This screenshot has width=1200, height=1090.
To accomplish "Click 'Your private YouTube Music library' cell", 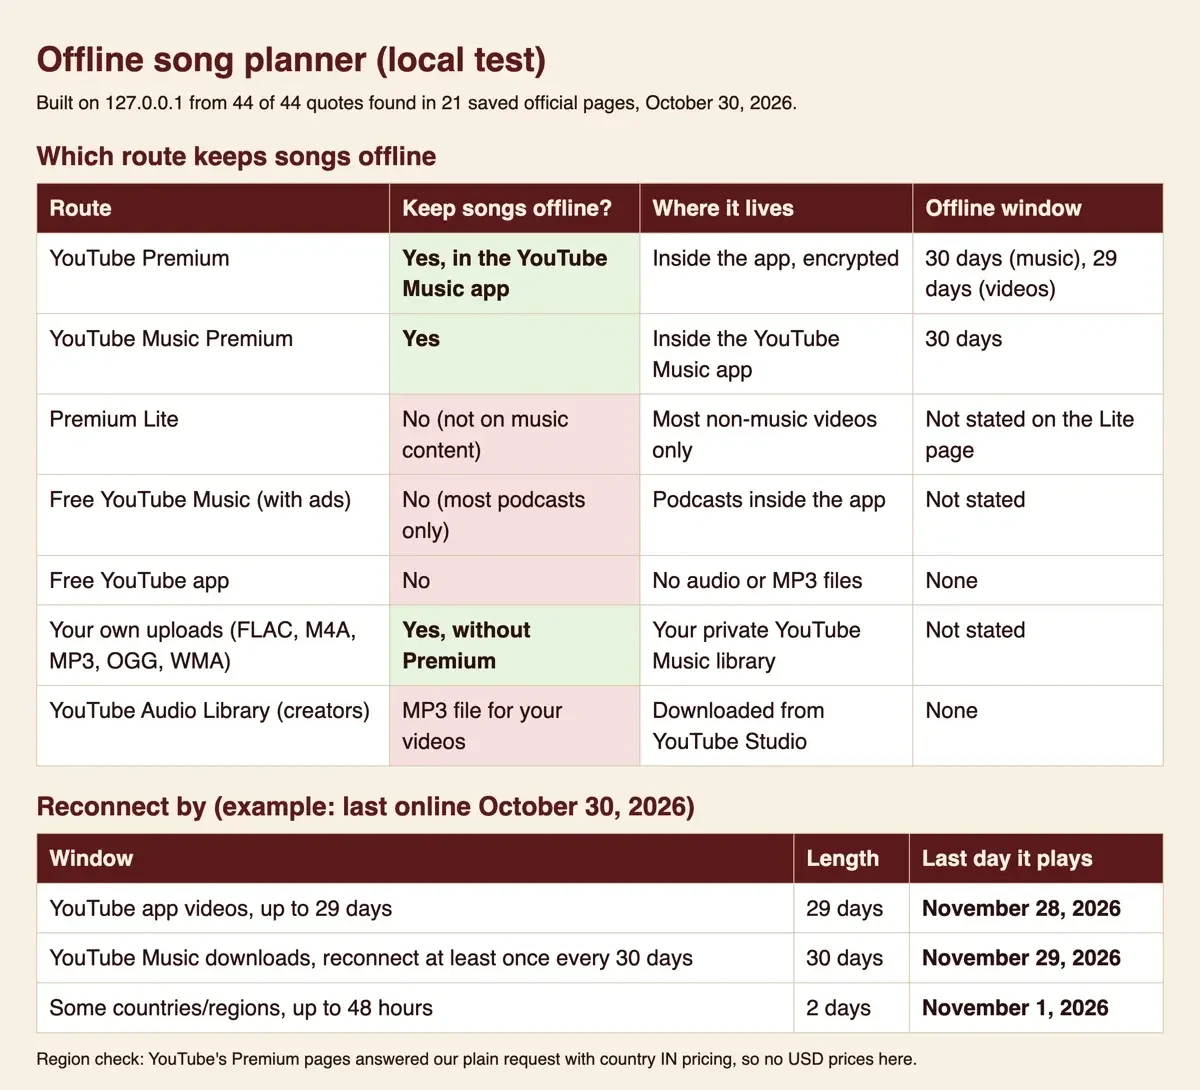I will tap(776, 645).
